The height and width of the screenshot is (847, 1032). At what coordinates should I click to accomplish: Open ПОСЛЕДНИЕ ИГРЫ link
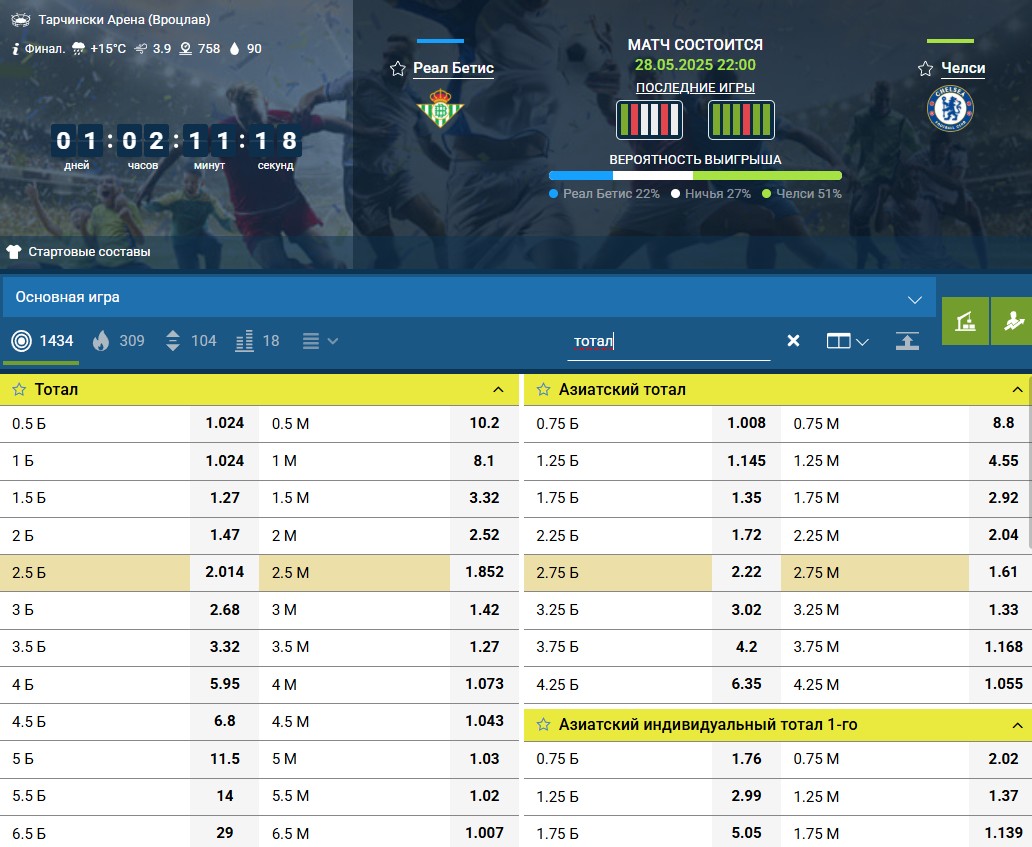coord(695,88)
